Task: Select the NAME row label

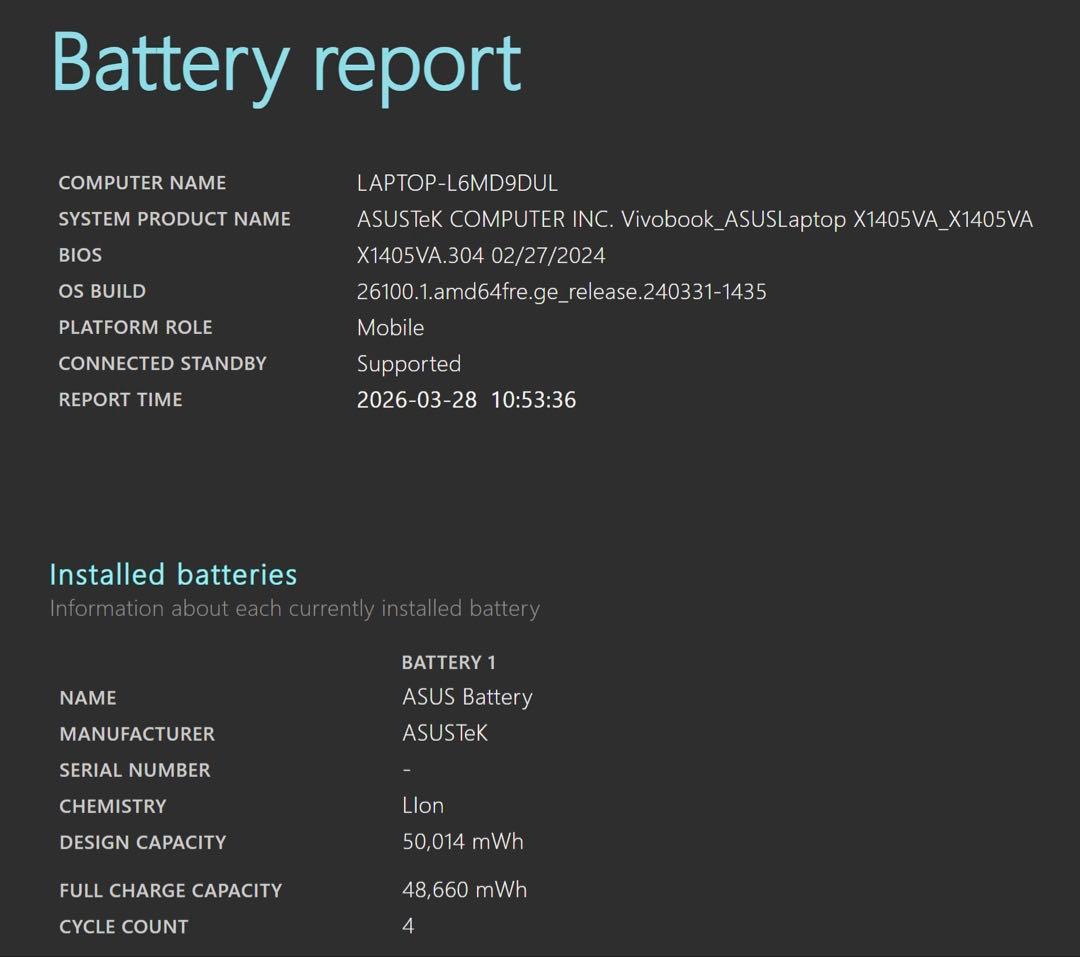Action: [87, 697]
